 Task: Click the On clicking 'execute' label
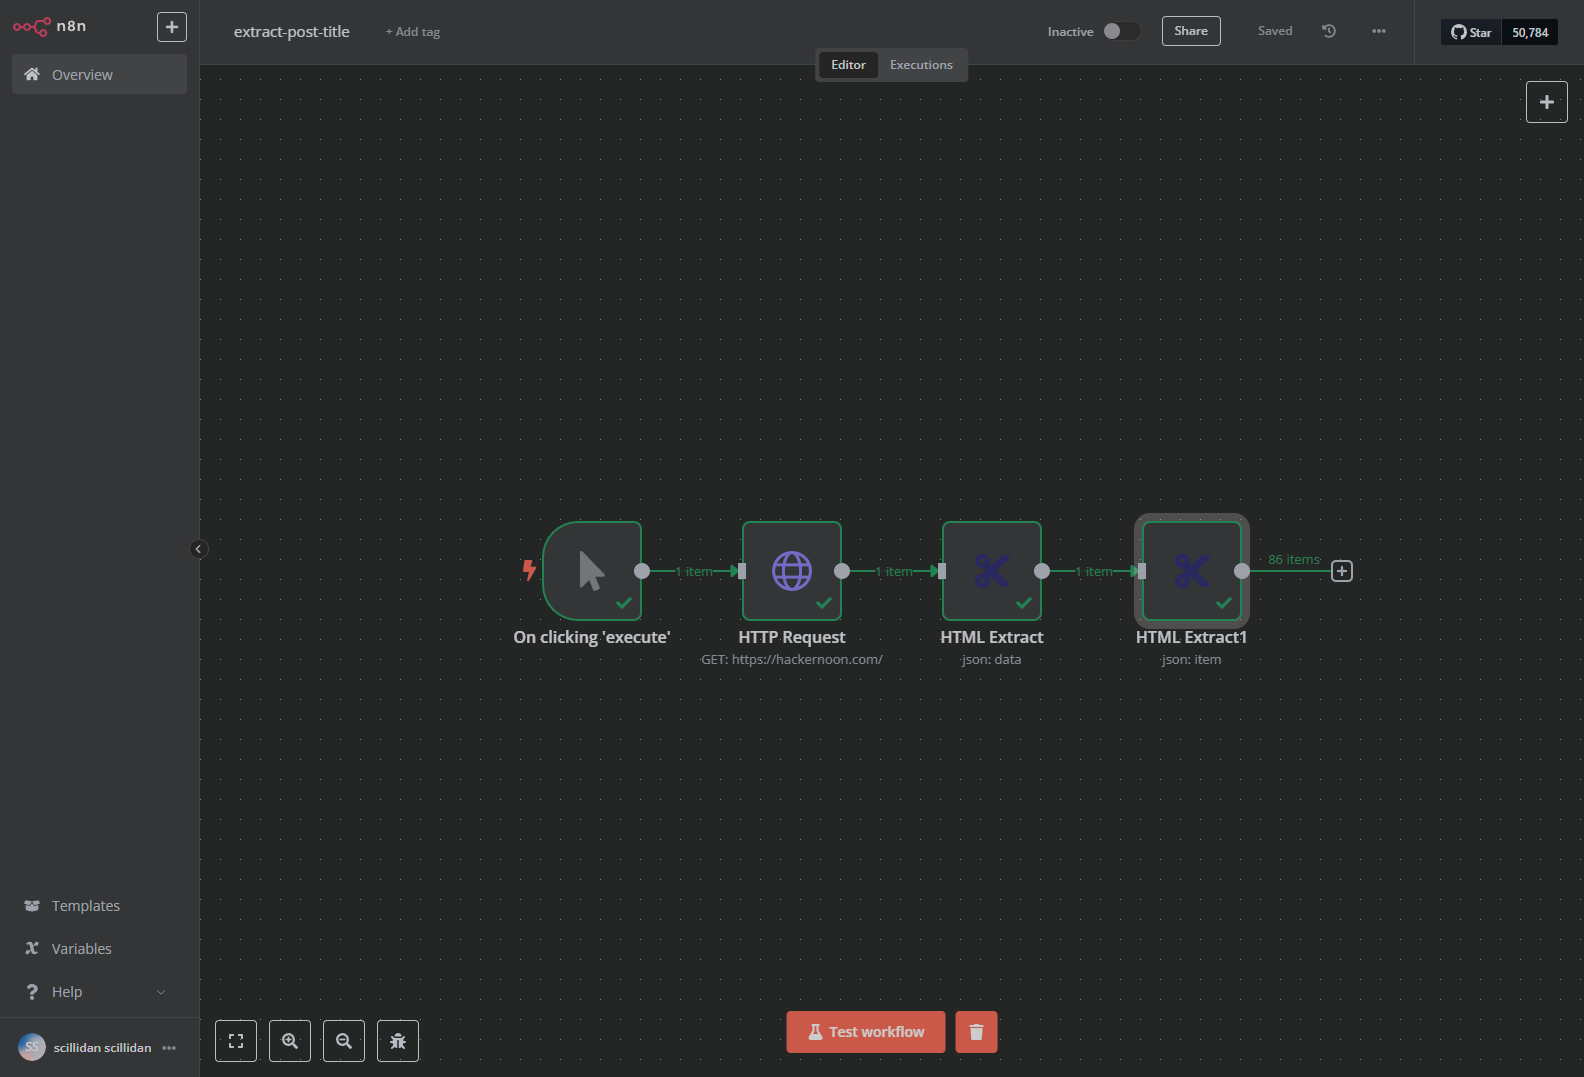(x=592, y=637)
